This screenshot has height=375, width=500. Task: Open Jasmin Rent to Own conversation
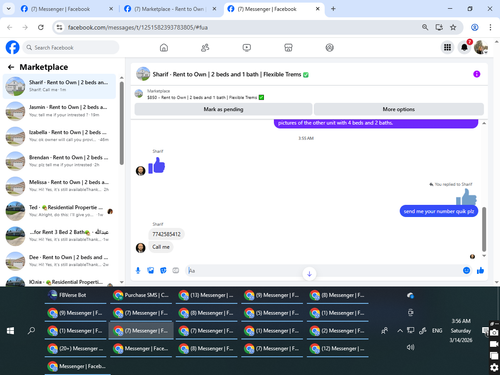tap(59, 111)
